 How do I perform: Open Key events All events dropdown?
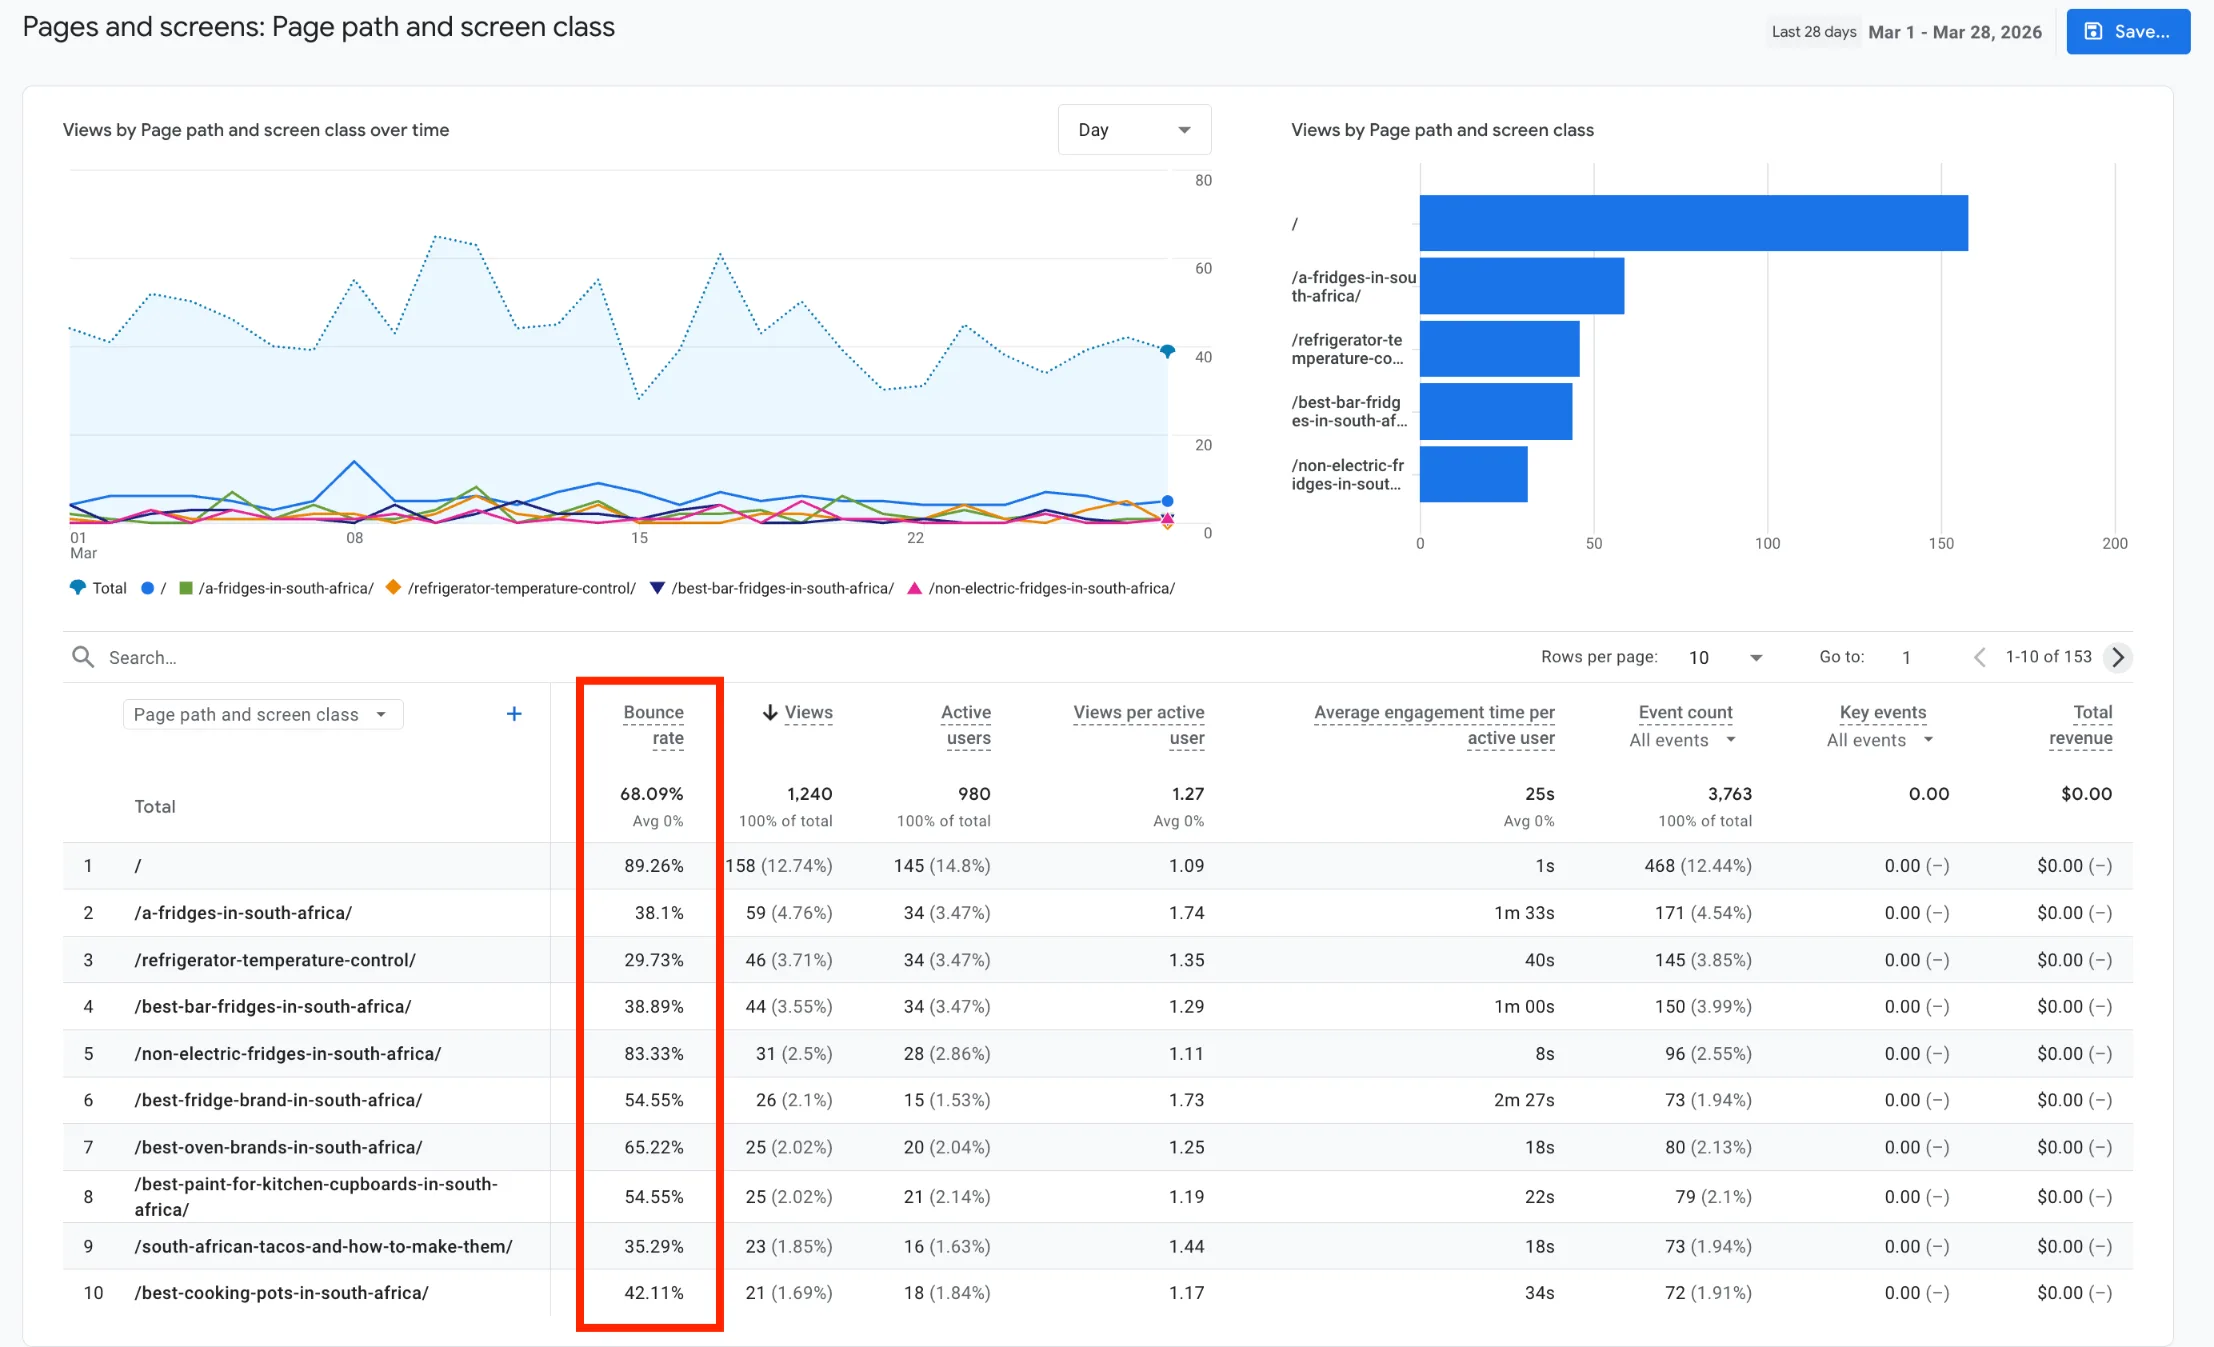(1880, 740)
